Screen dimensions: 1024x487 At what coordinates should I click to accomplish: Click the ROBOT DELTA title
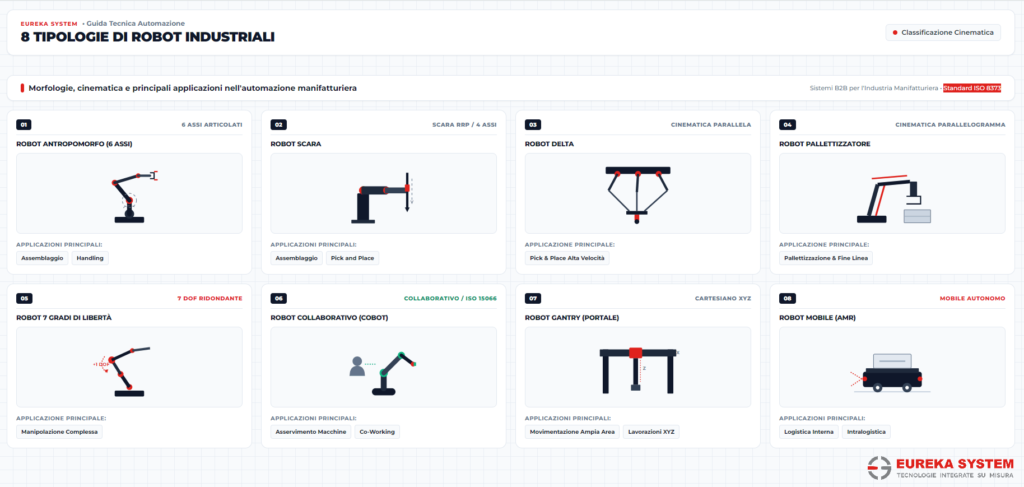click(x=549, y=144)
